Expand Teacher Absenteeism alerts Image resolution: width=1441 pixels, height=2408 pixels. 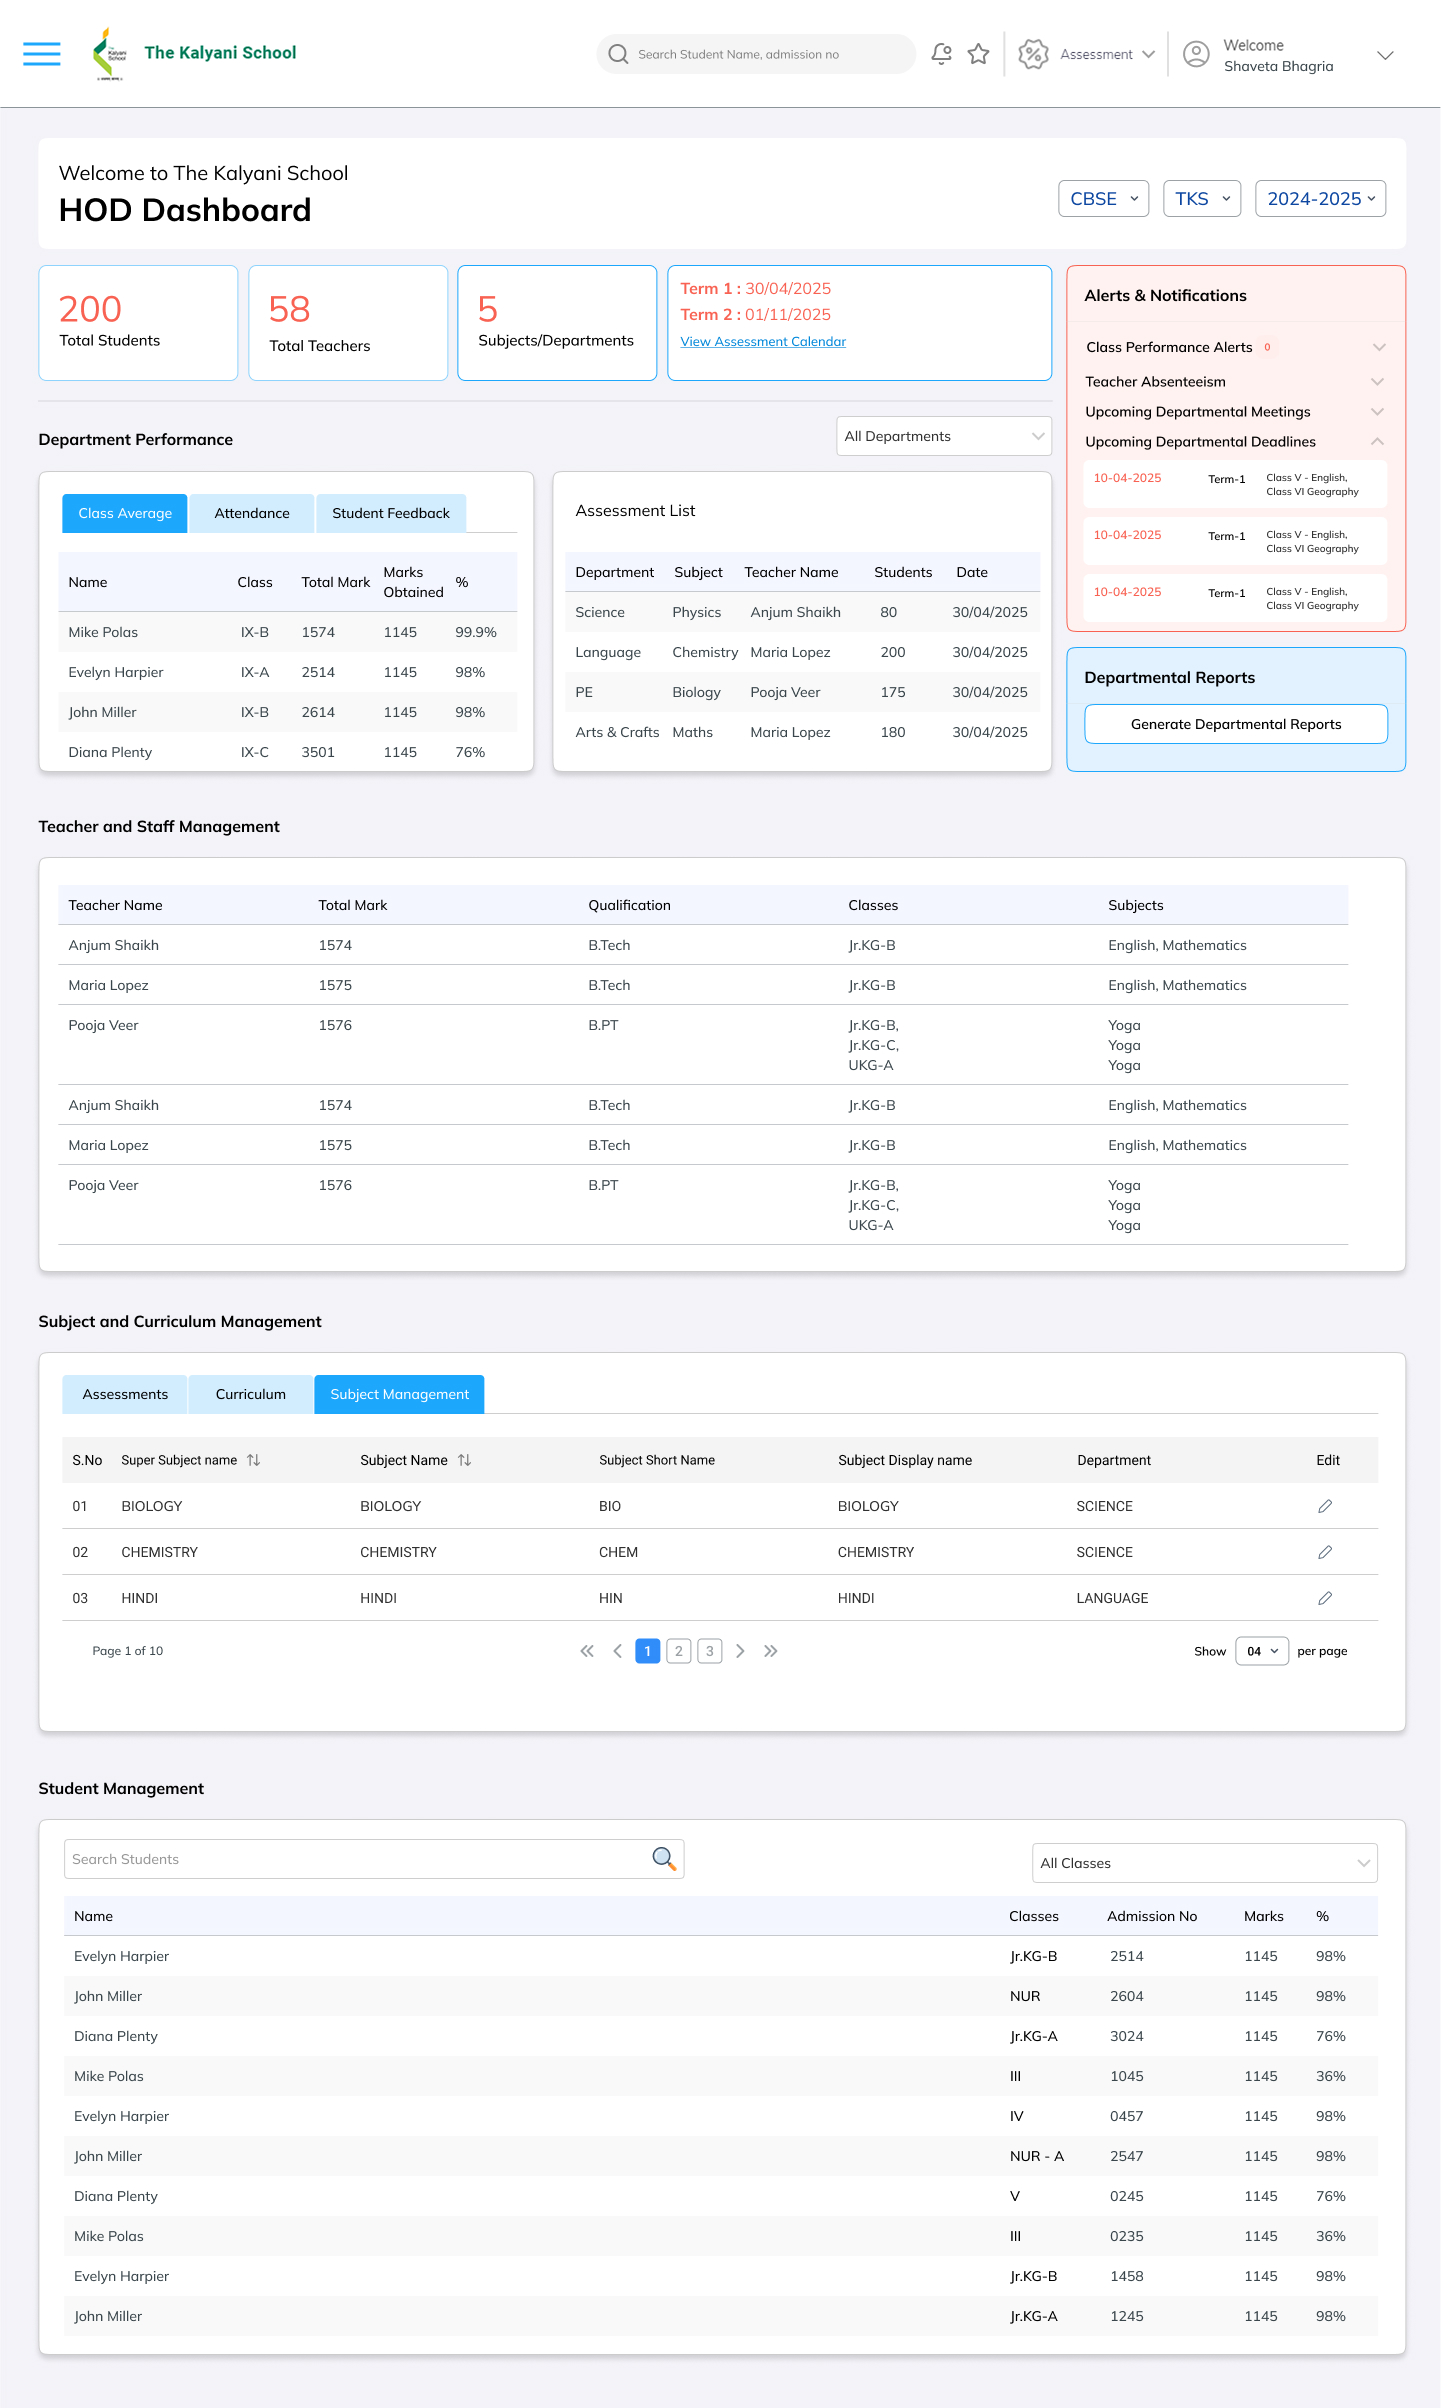point(1377,382)
